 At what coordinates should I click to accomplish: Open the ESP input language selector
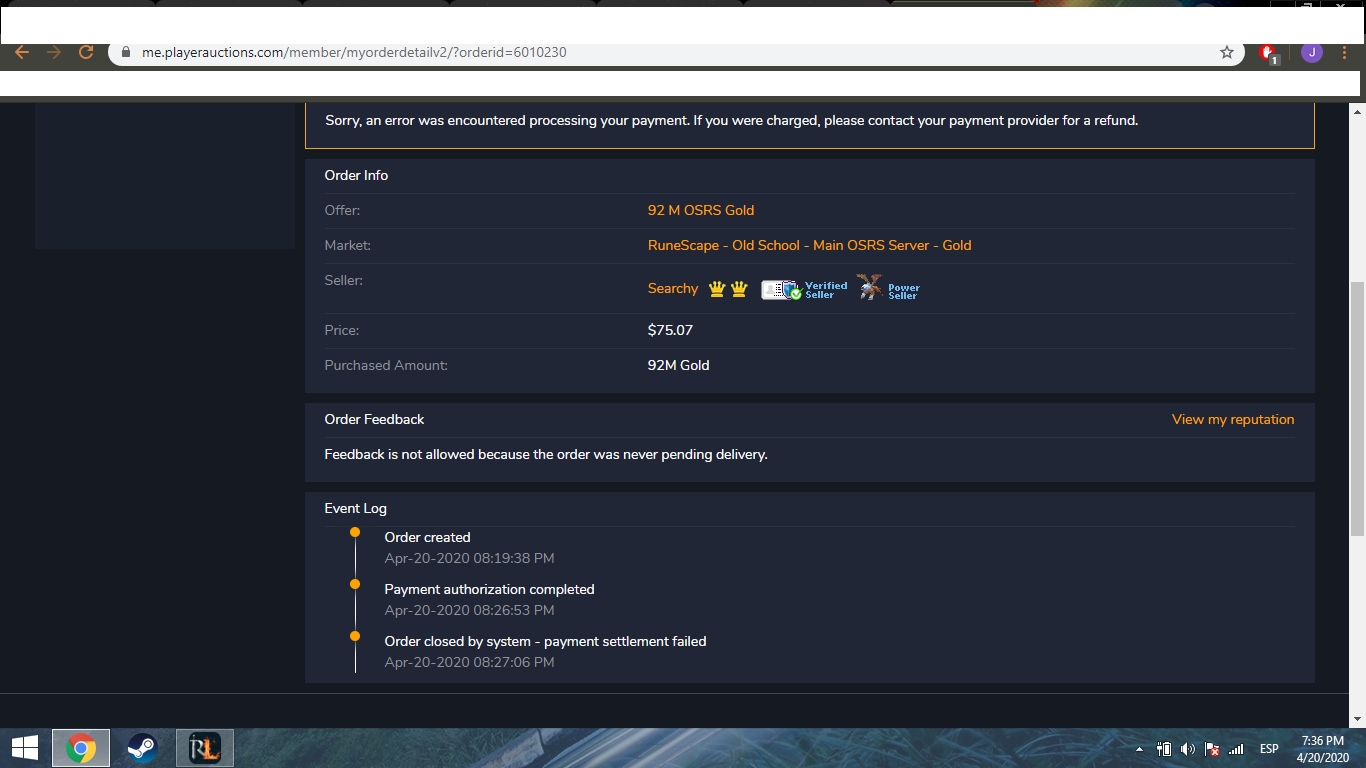coord(1269,749)
